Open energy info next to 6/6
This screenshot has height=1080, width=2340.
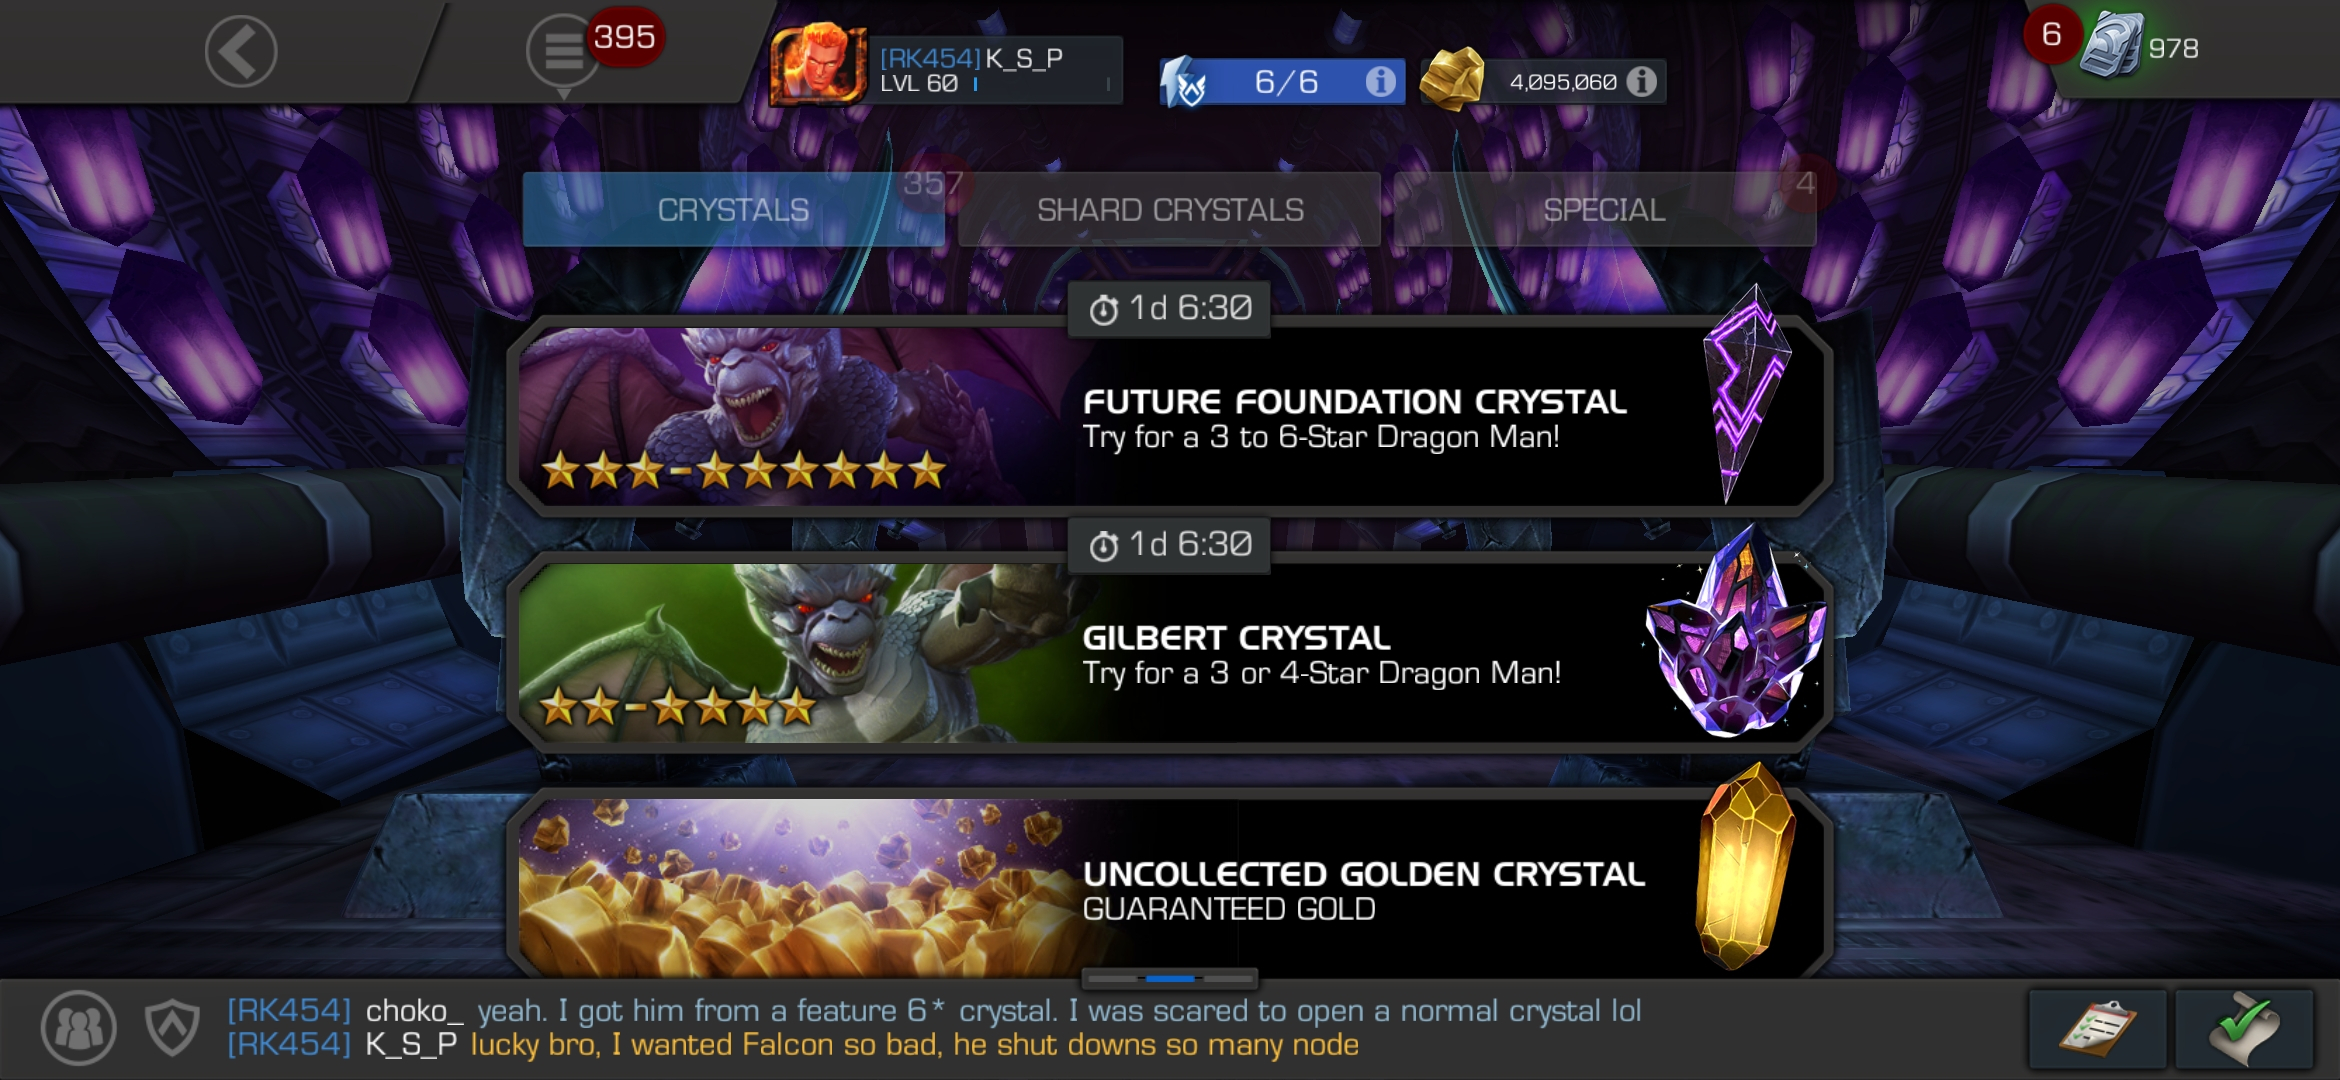point(1381,82)
